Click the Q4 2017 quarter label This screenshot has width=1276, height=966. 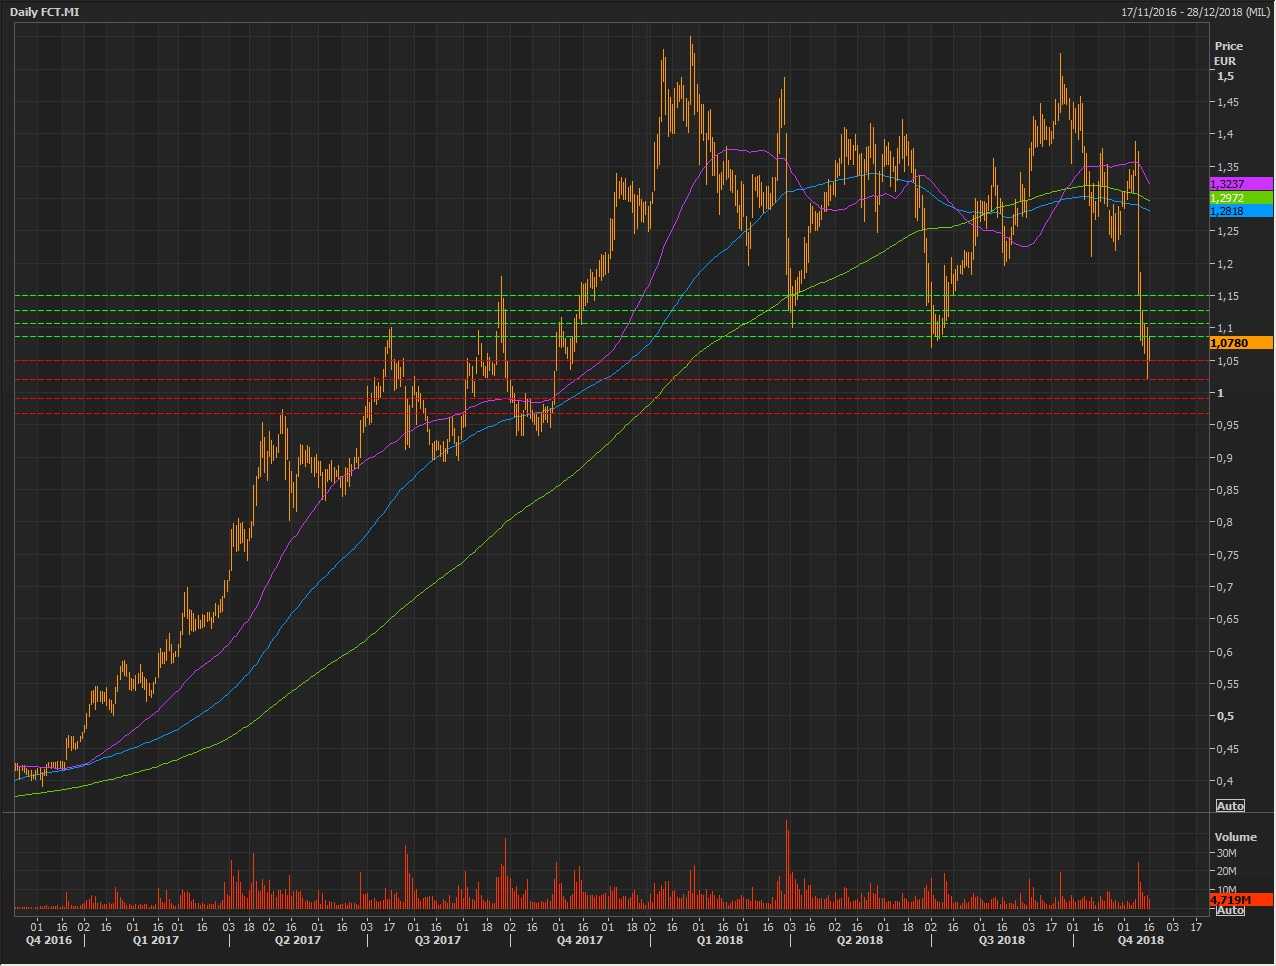coord(579,940)
